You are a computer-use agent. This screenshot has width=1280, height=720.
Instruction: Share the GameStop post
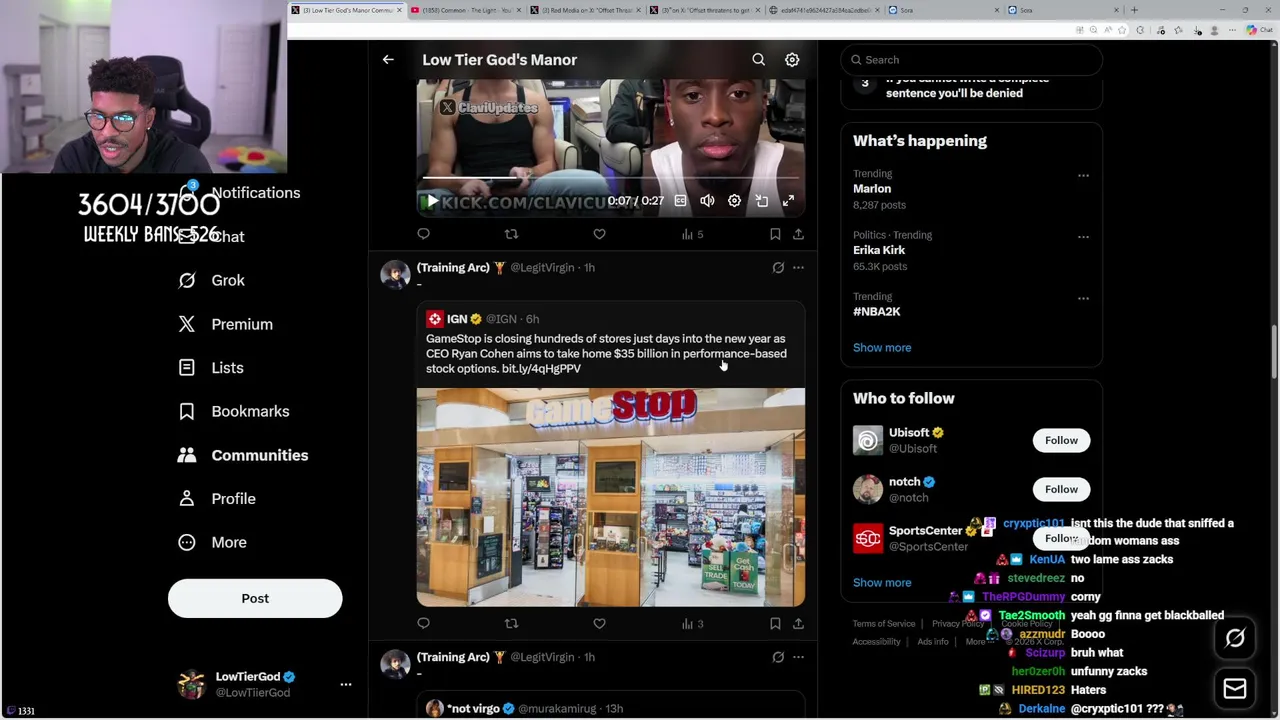click(798, 624)
